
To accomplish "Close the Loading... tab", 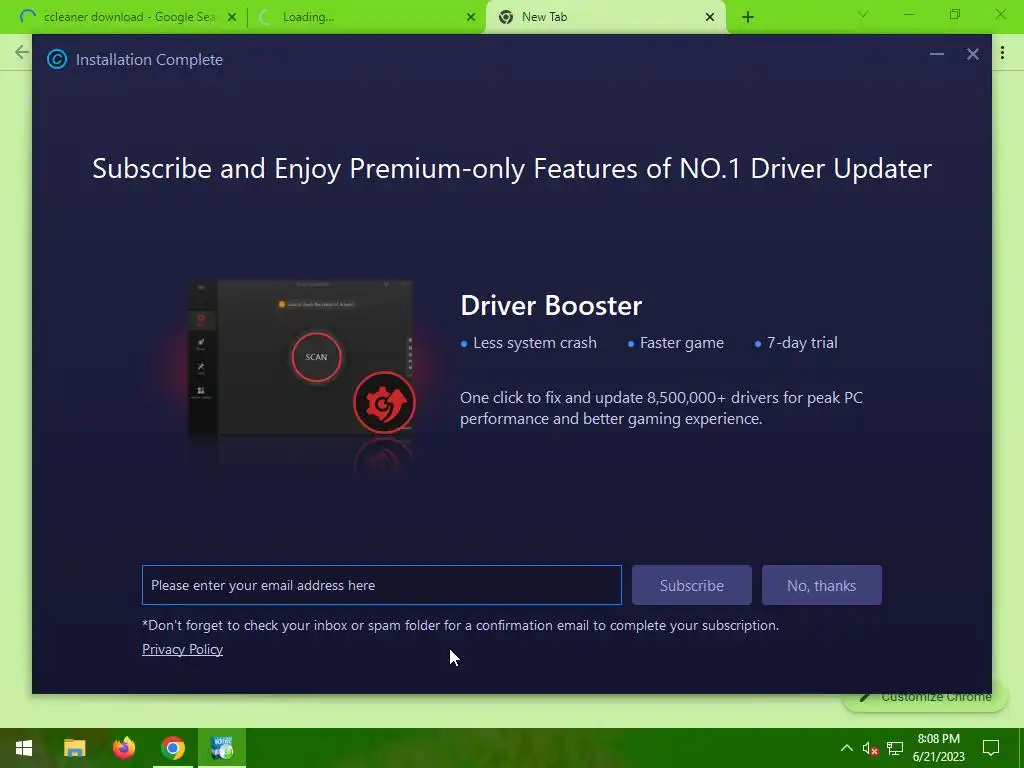I will tap(471, 18).
